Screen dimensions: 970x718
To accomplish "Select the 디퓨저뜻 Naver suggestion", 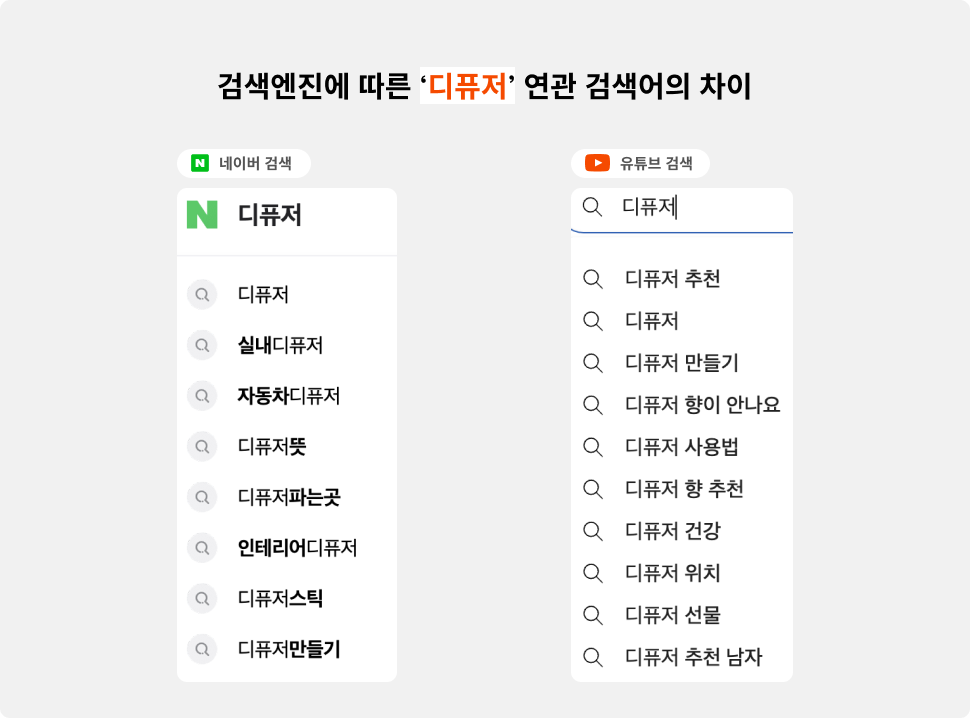I will tap(272, 447).
